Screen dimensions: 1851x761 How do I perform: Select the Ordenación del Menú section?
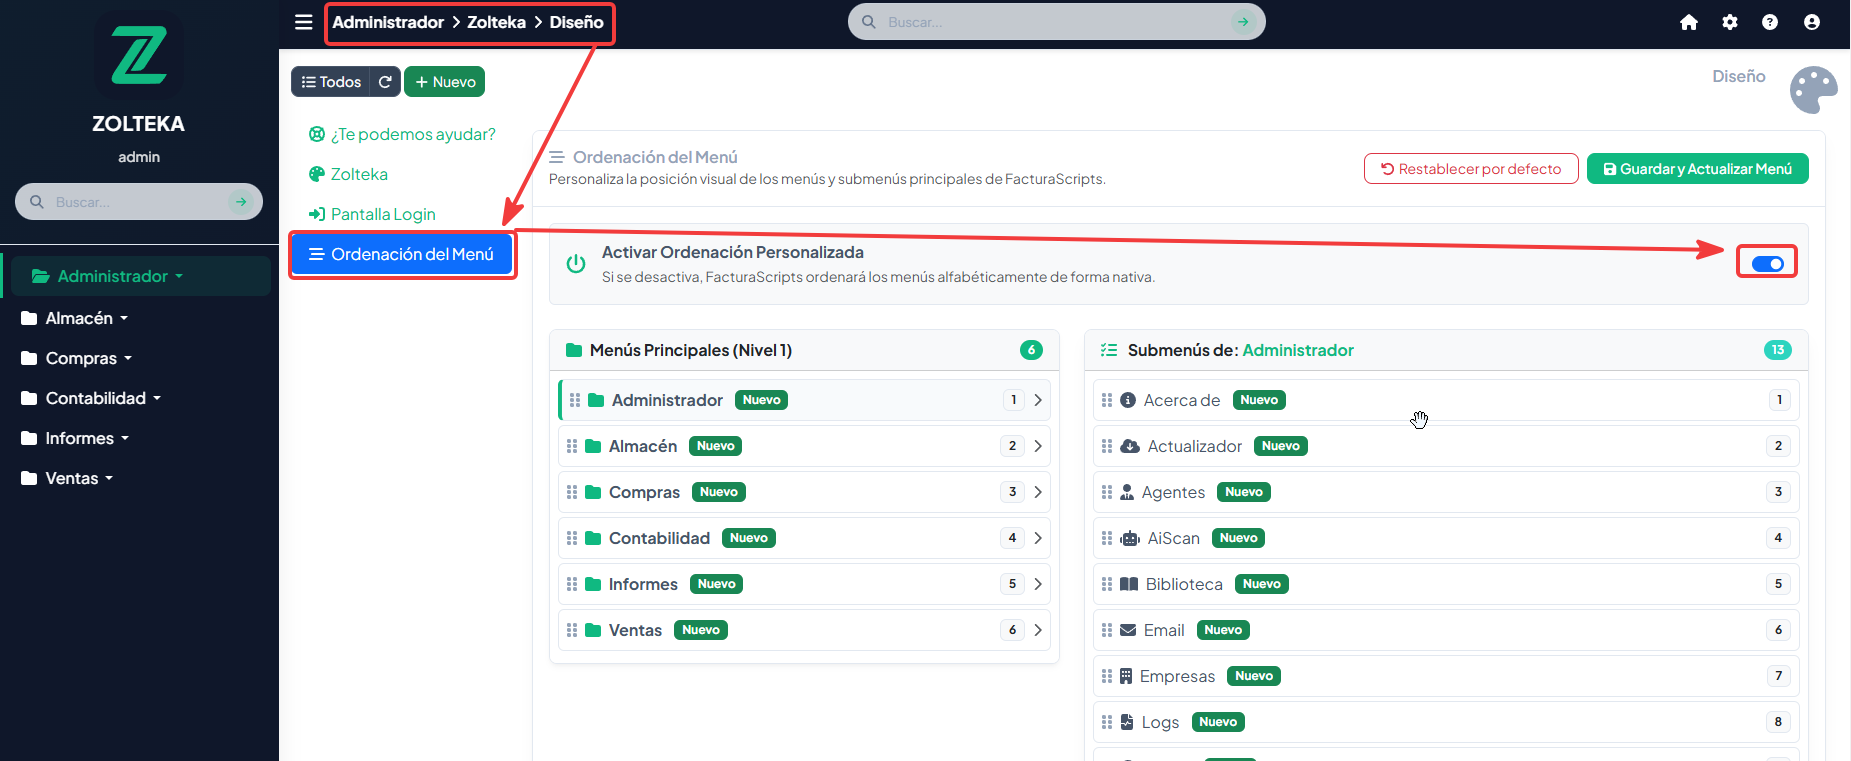(402, 254)
